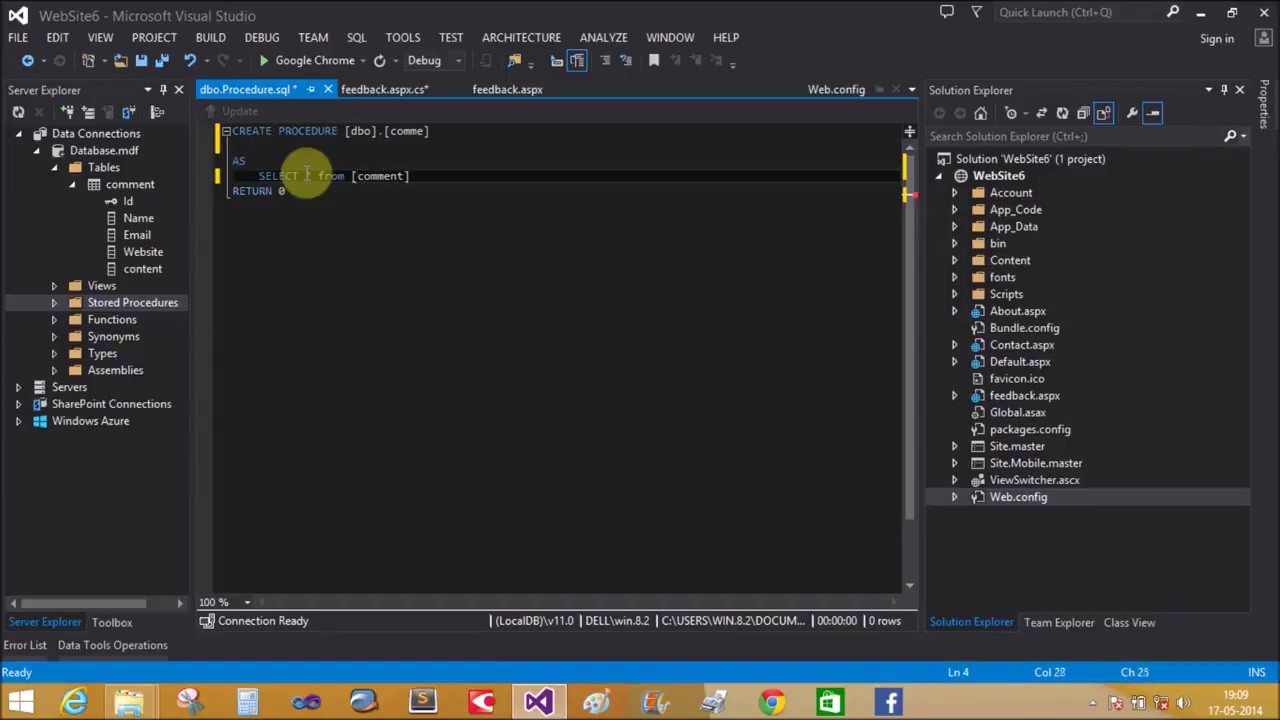The height and width of the screenshot is (720, 1280).
Task: Toggle auto-hide pin on Server Explorer
Action: tap(163, 90)
